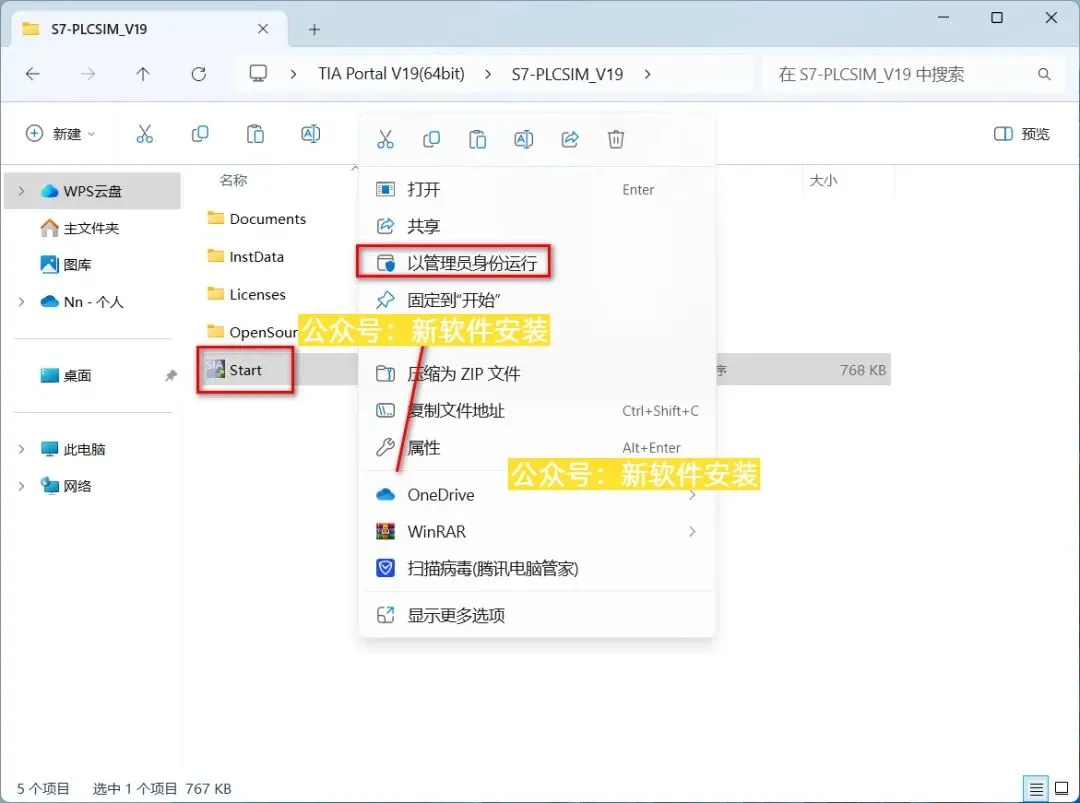Image resolution: width=1080 pixels, height=803 pixels.
Task: Open the WinRAR submenu arrow
Action: coord(692,532)
